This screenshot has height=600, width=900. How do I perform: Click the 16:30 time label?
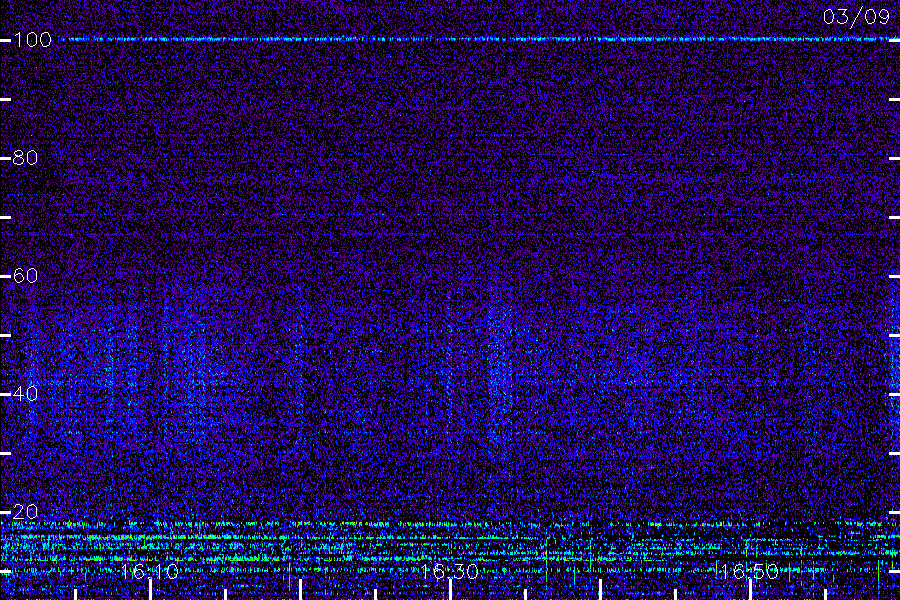point(450,571)
